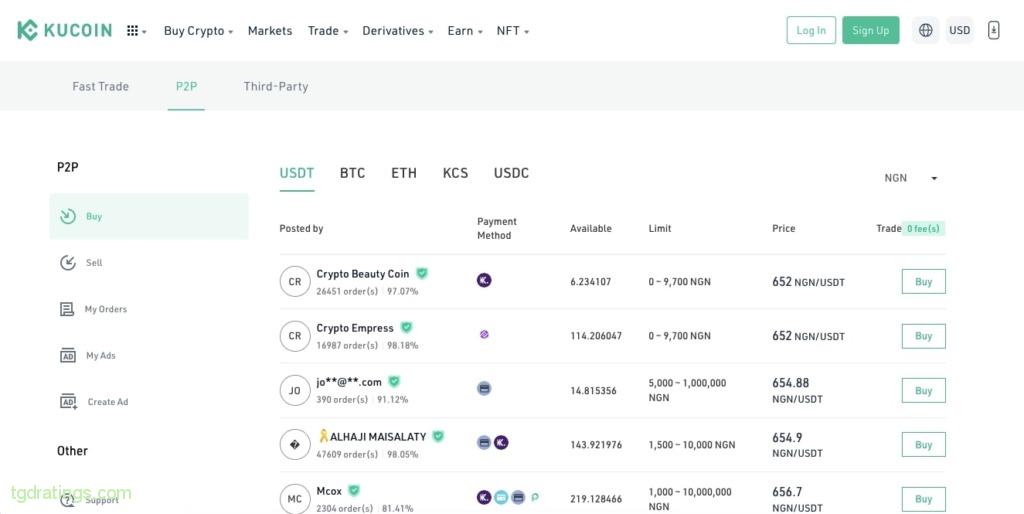Click jo**@**.com bank card payment icon
Screen dimensions: 1024x514
coord(484,389)
